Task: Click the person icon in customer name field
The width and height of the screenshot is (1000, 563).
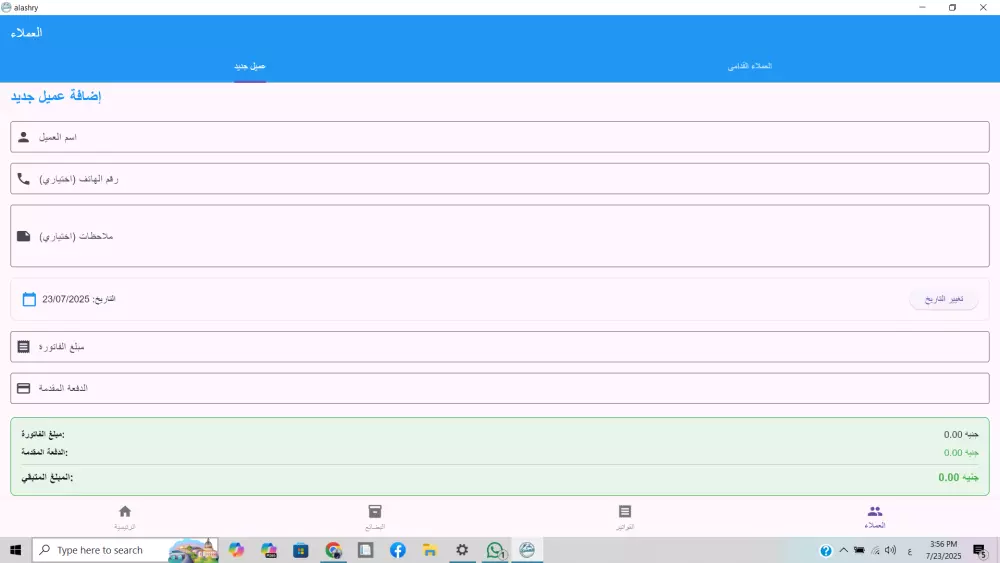Action: (x=24, y=137)
